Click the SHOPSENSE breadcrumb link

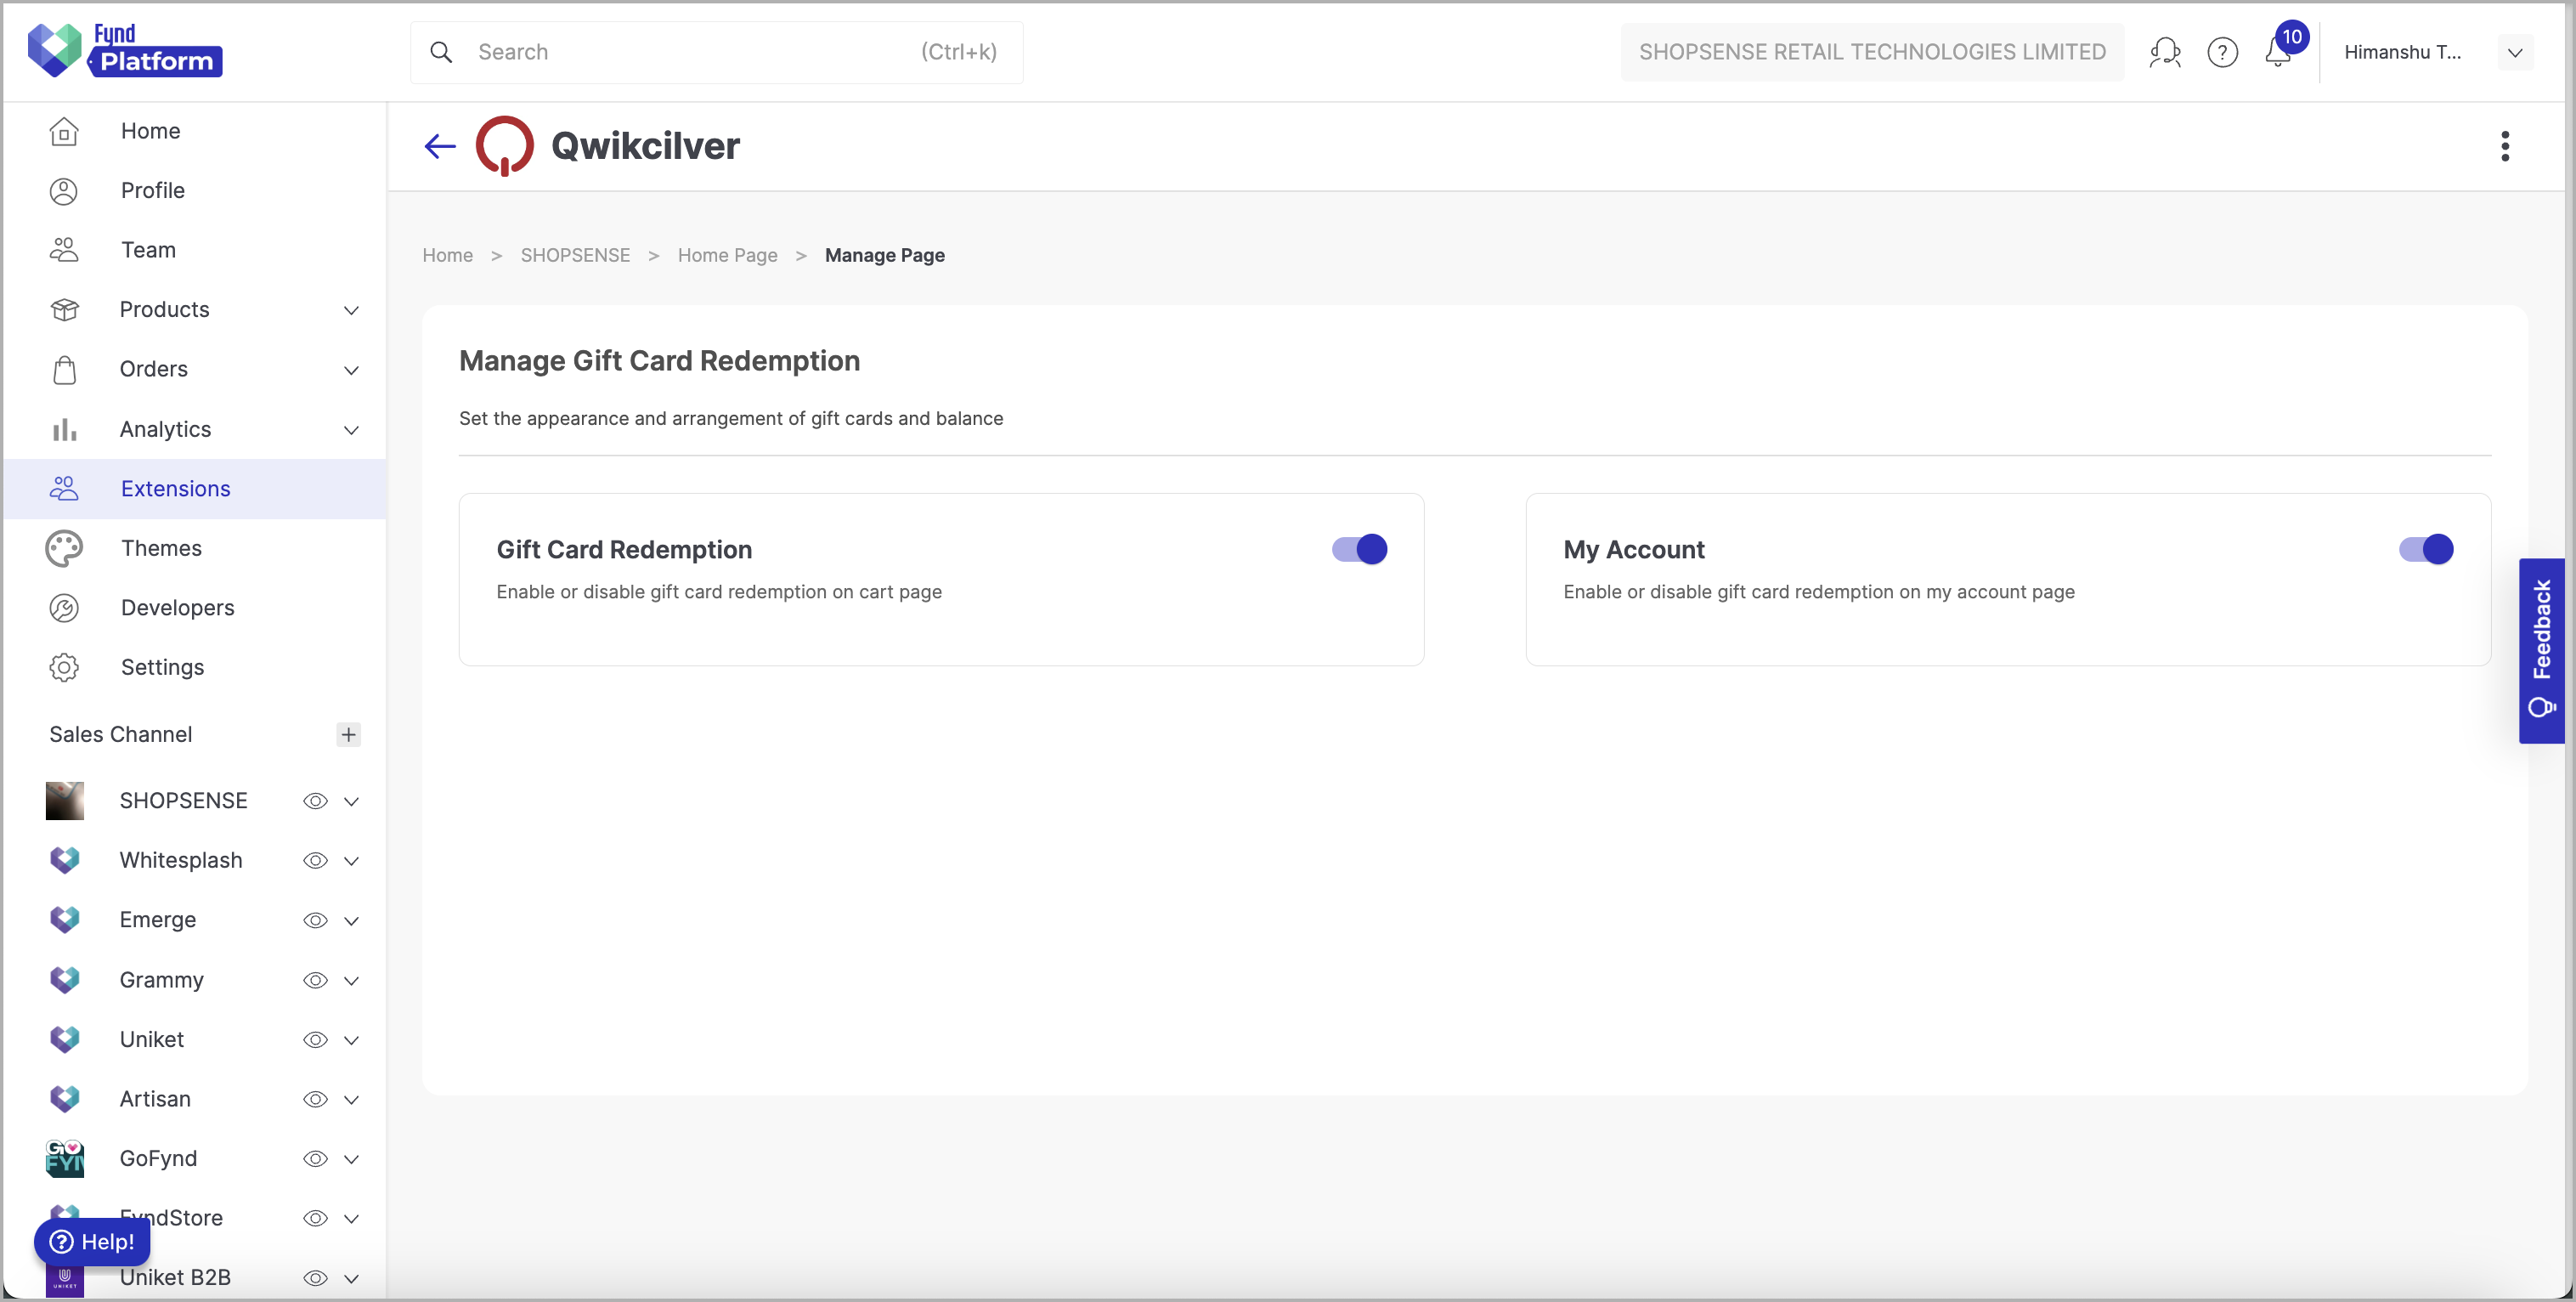click(575, 256)
